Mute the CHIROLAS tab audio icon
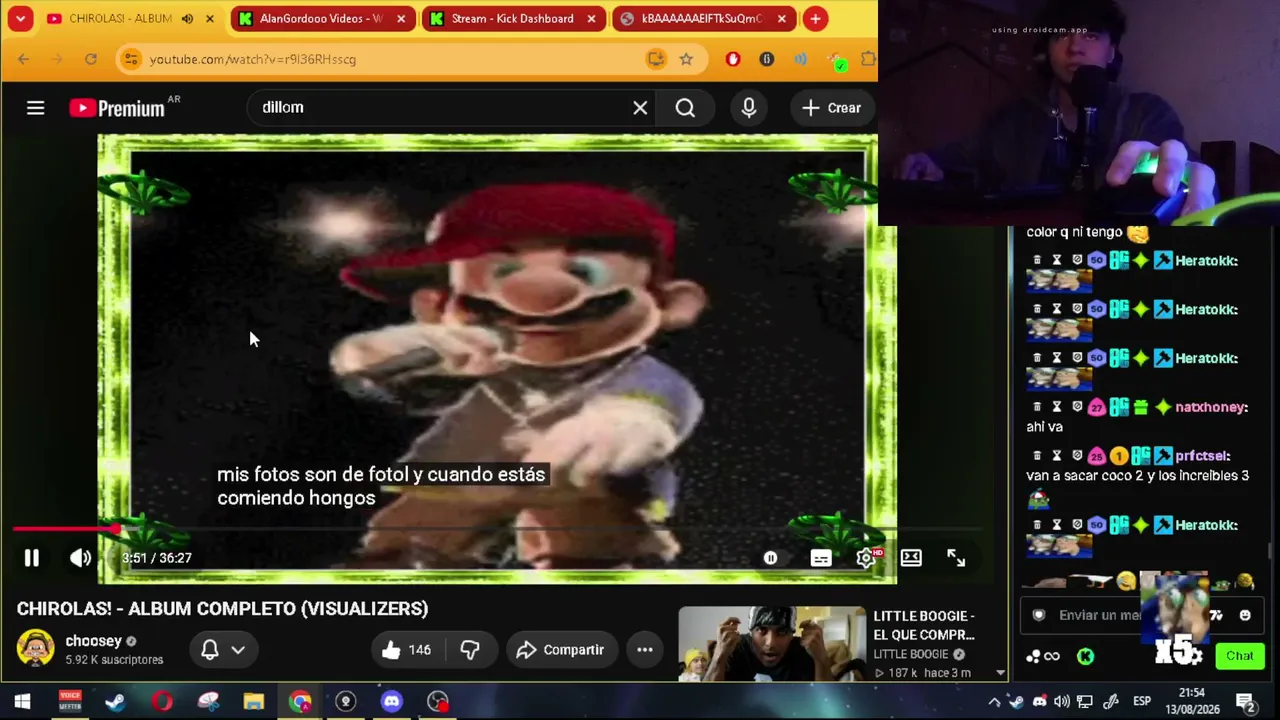Viewport: 1280px width, 720px height. pyautogui.click(x=187, y=19)
